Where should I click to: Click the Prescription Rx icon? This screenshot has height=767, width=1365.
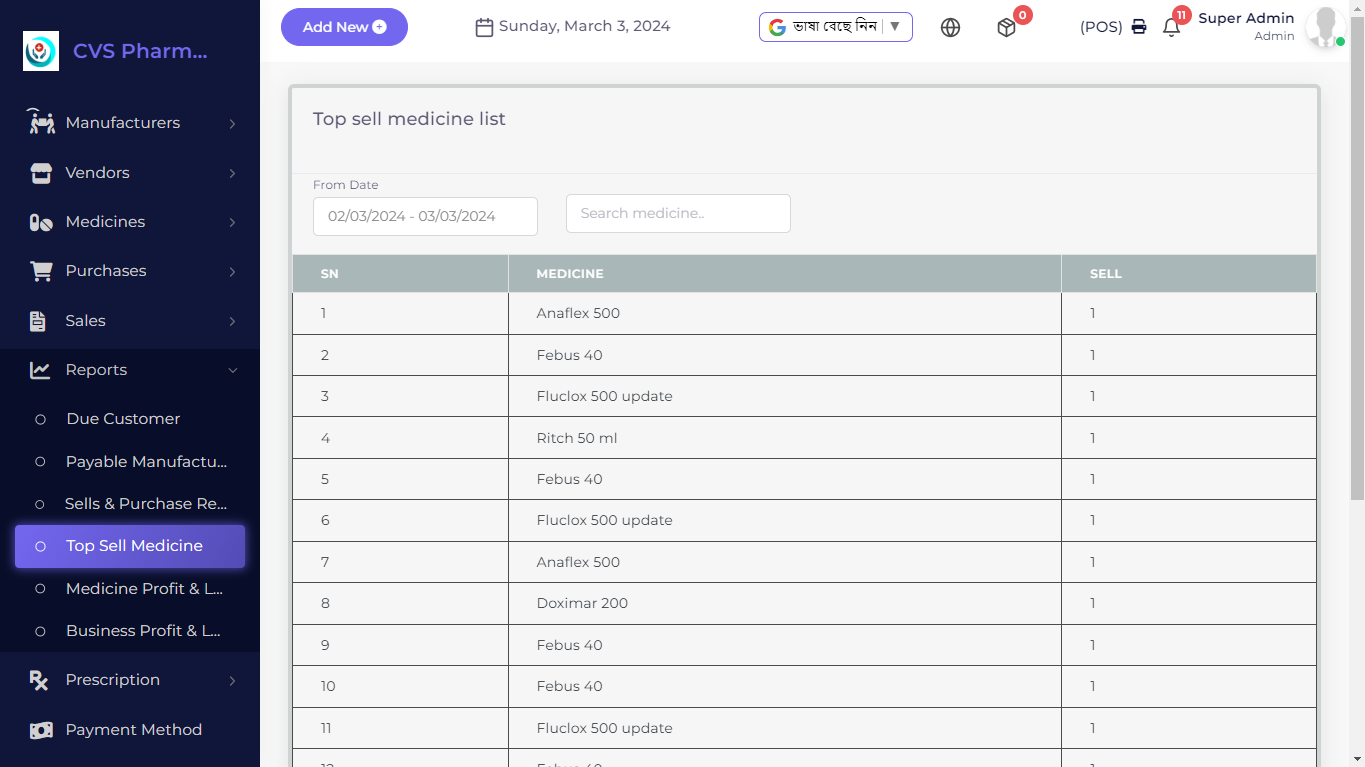pos(39,681)
